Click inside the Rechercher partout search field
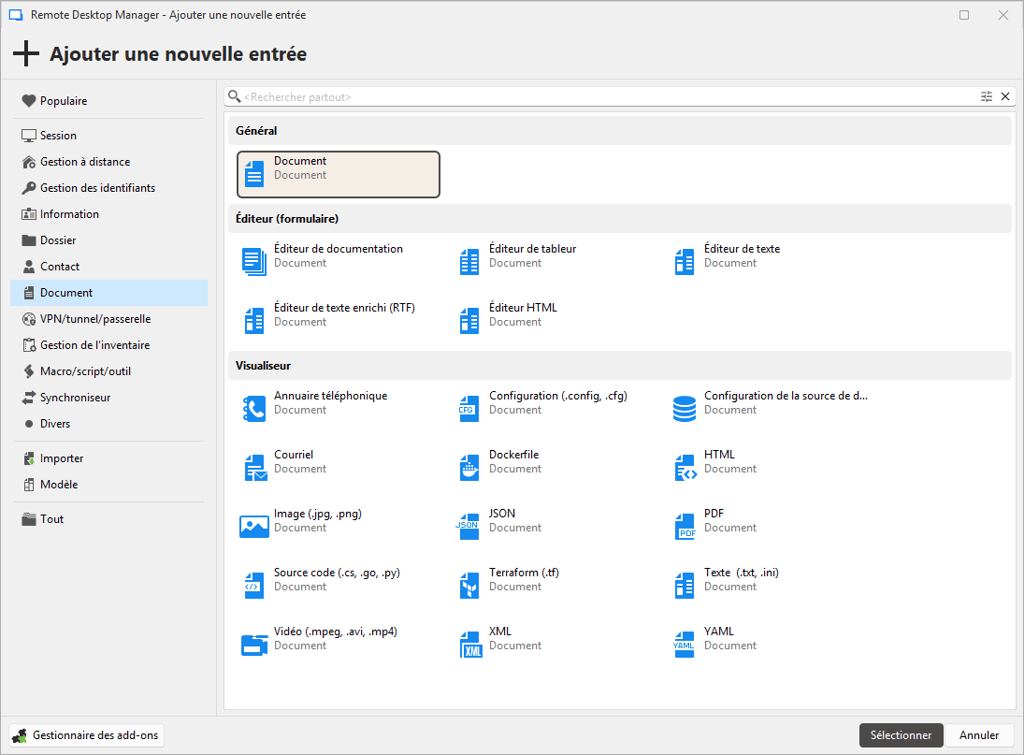 point(500,96)
